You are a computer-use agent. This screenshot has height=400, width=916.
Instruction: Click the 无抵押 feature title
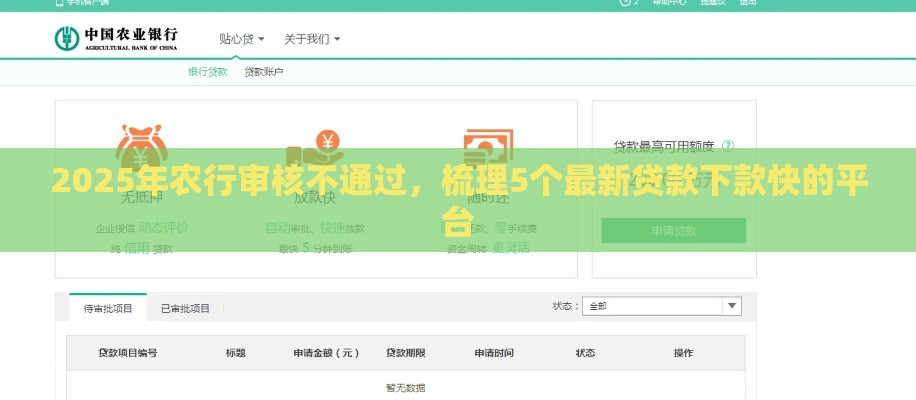tap(141, 197)
